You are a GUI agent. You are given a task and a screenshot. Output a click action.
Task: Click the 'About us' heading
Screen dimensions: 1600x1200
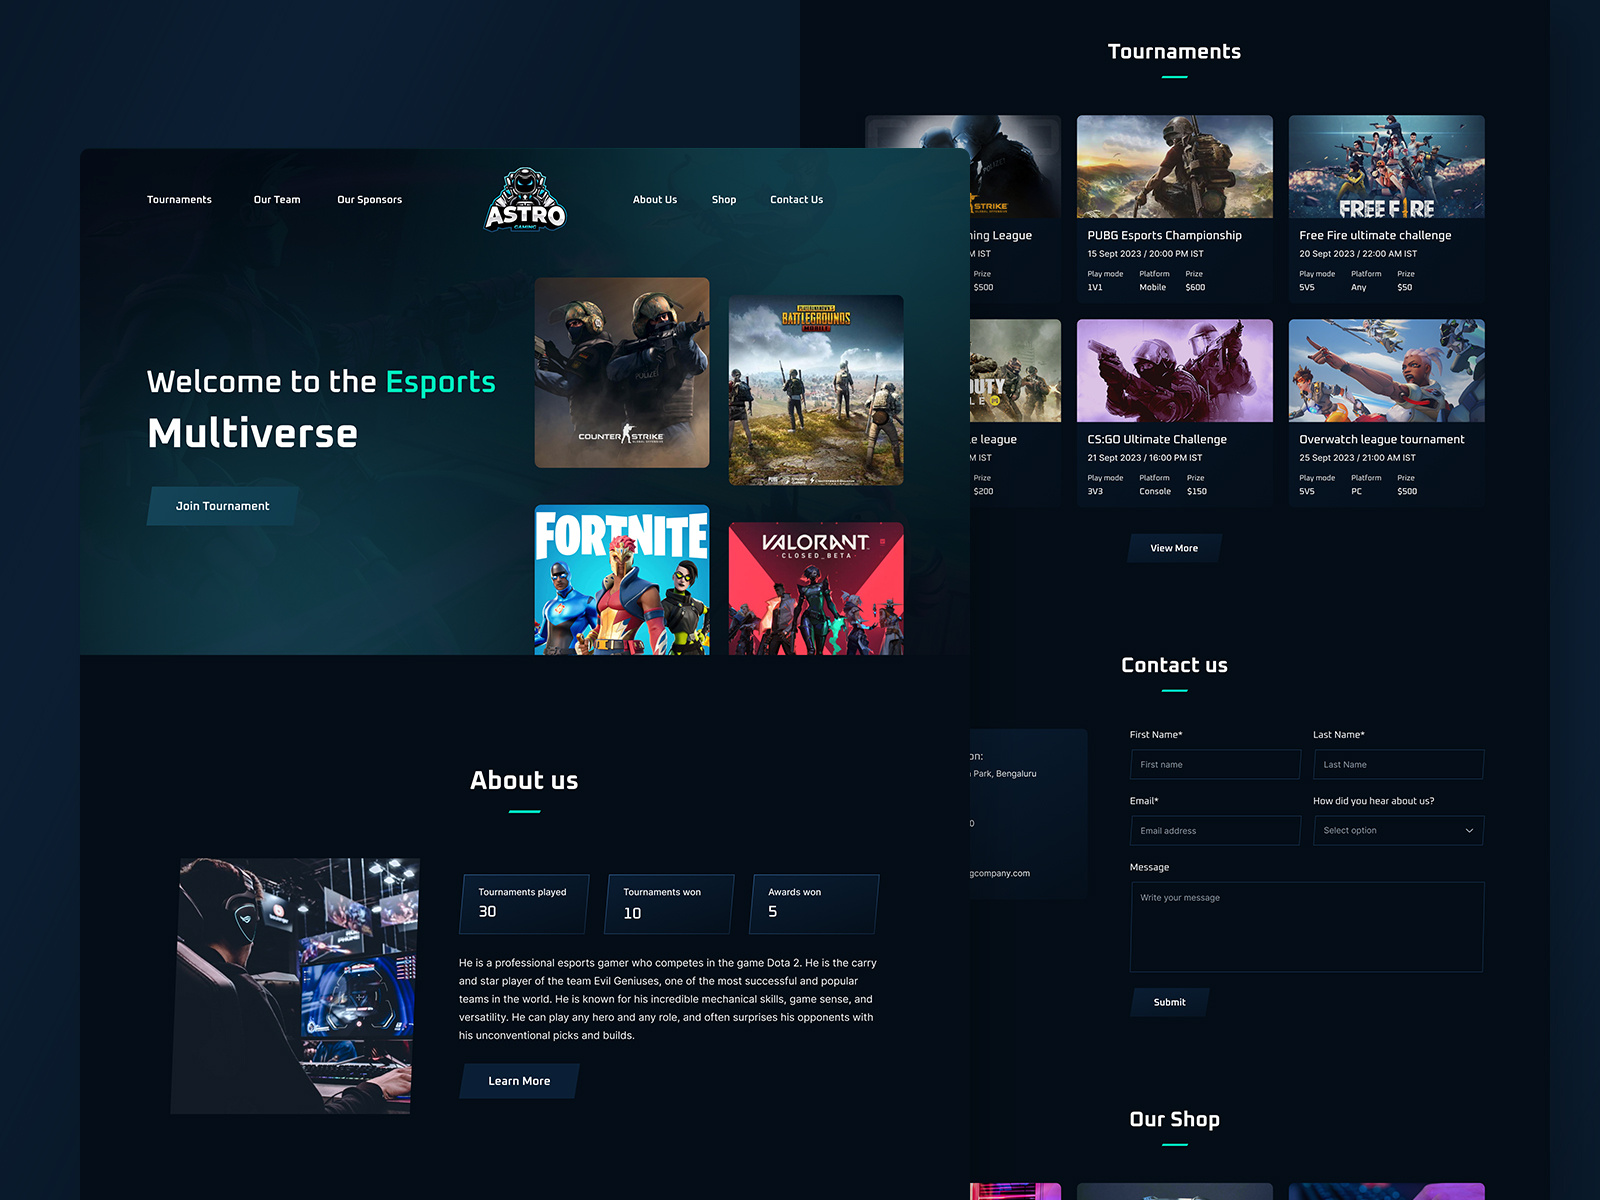[x=525, y=780]
